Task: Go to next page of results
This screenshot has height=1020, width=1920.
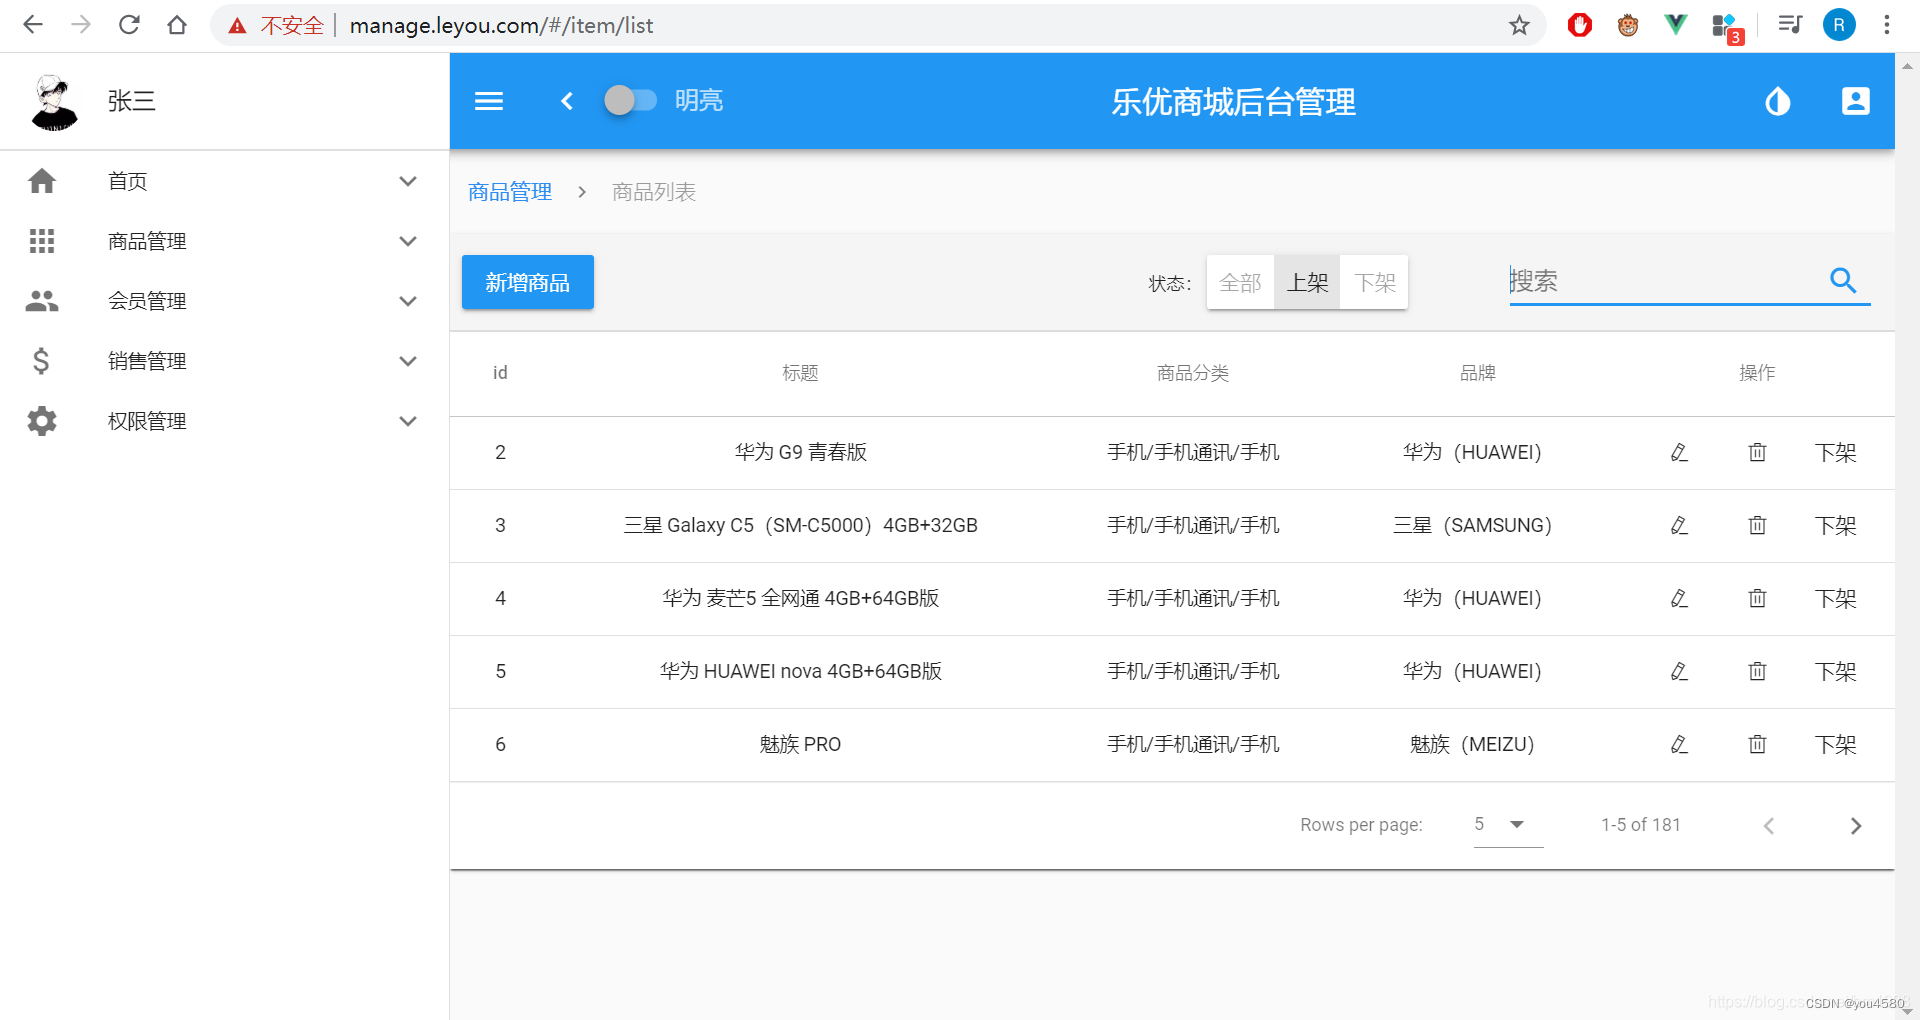Action: coord(1855,826)
